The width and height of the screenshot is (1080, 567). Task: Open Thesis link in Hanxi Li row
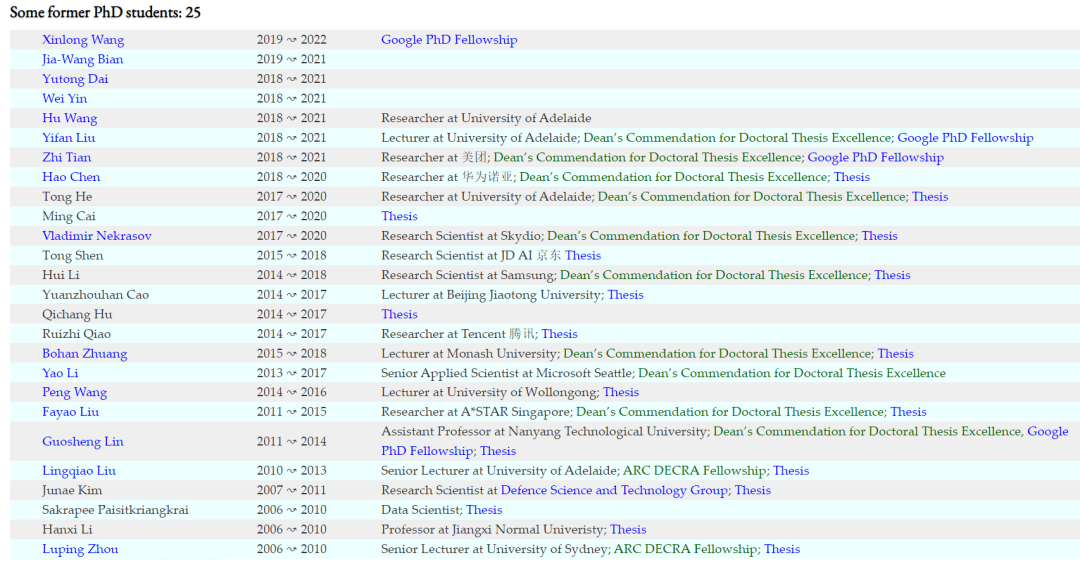pos(628,530)
